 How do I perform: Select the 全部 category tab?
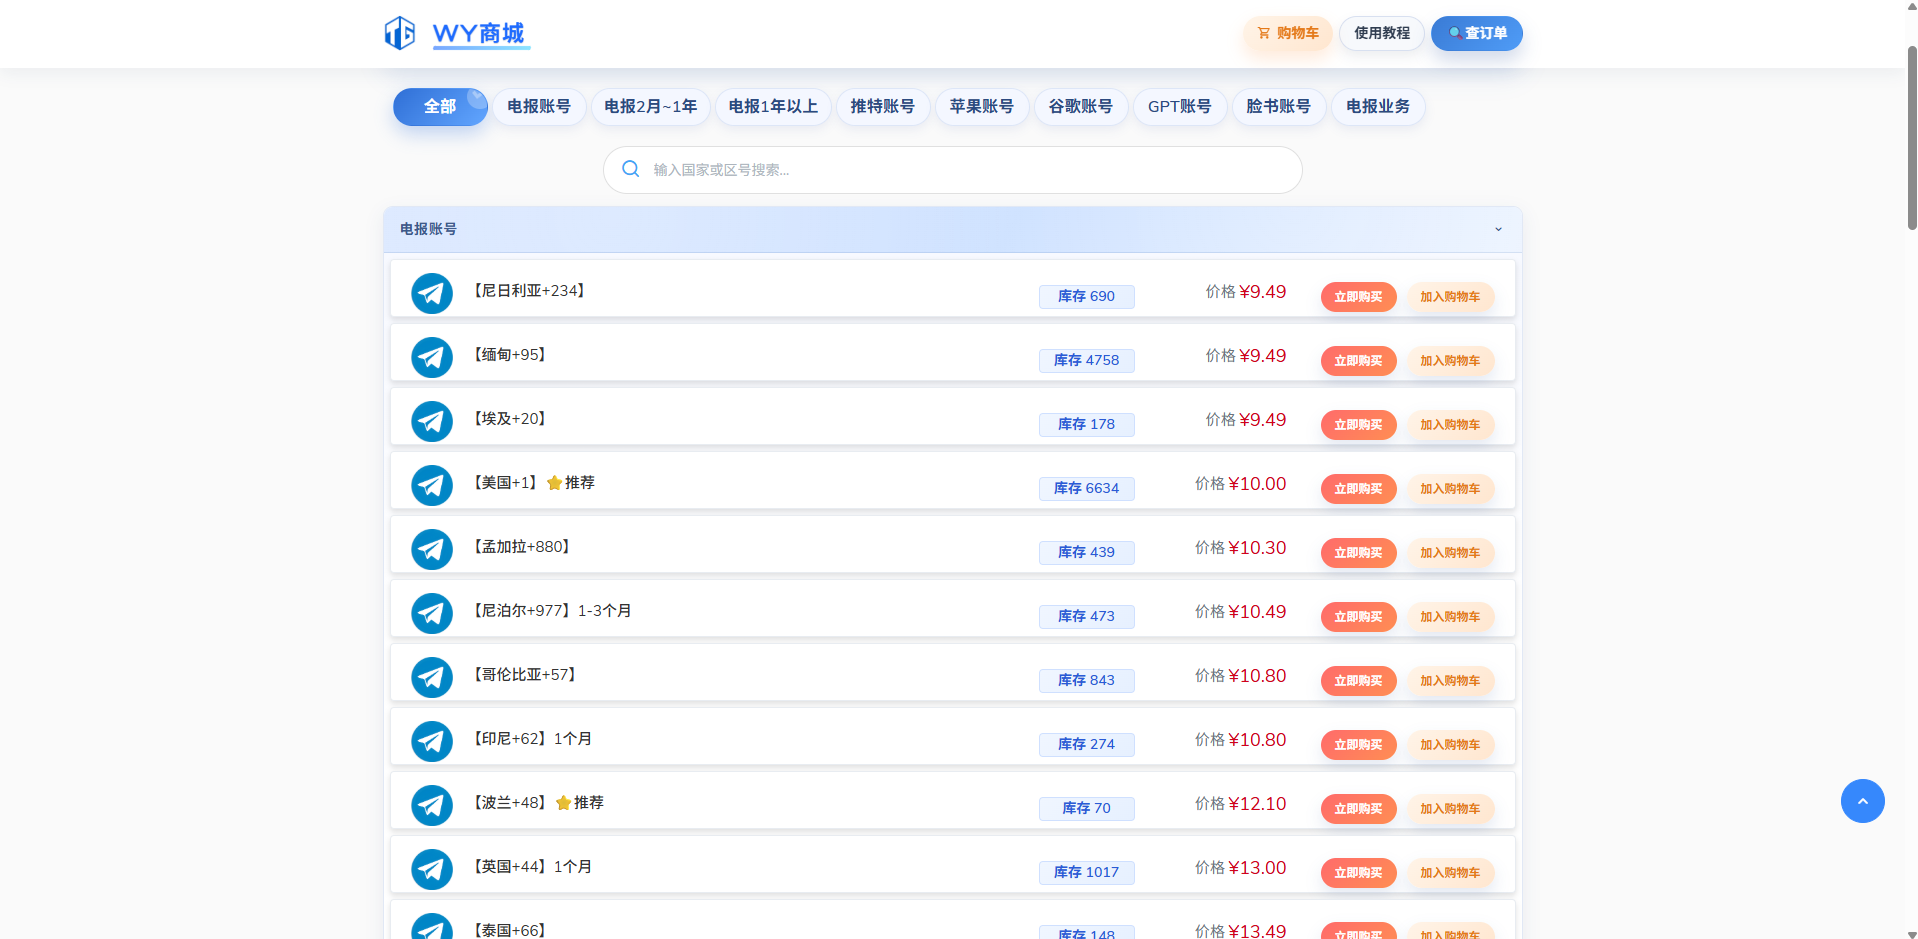(439, 107)
